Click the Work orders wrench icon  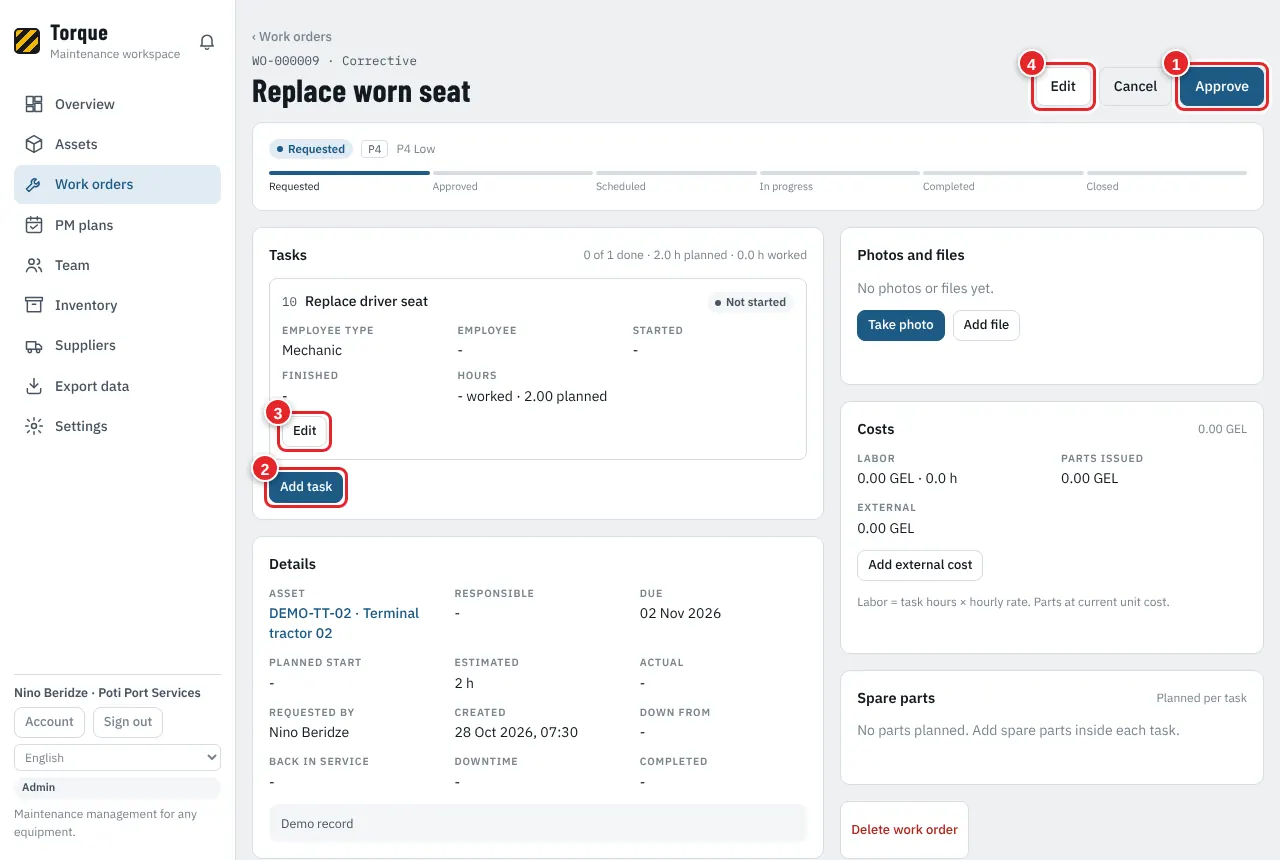[x=34, y=184]
